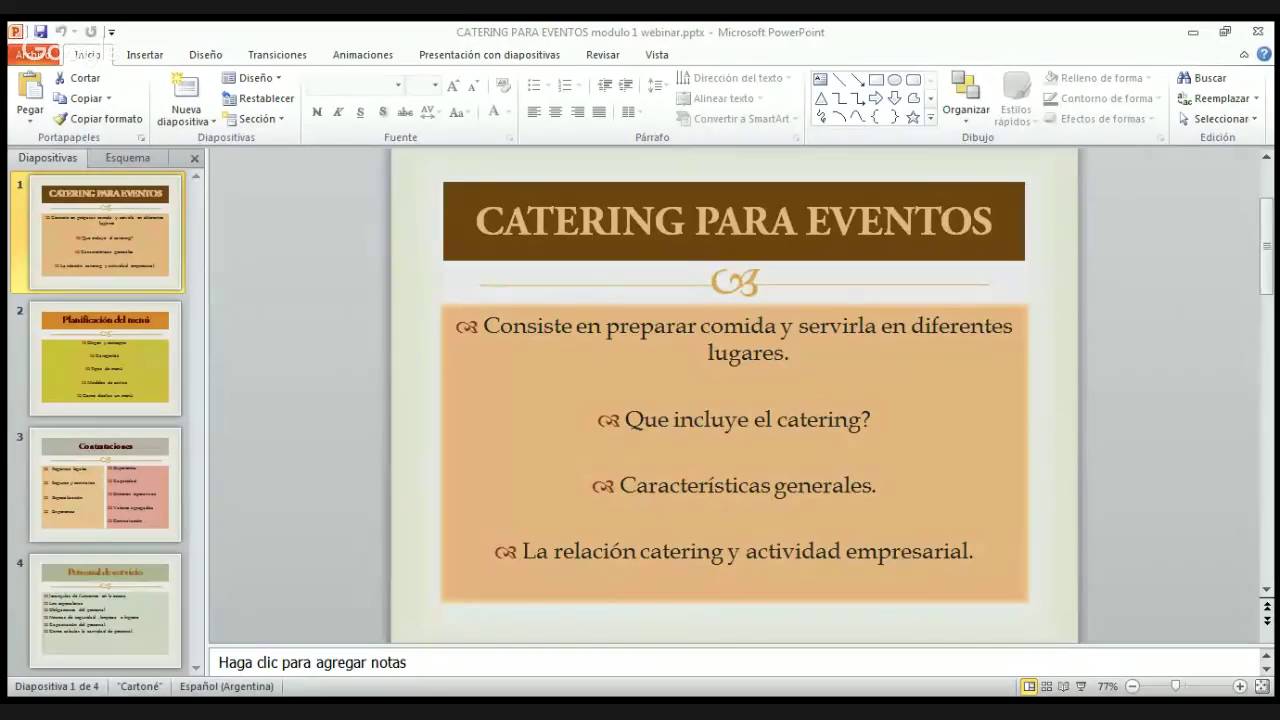Expand the shapes gallery More arrow
This screenshot has height=720, width=1280.
point(931,117)
